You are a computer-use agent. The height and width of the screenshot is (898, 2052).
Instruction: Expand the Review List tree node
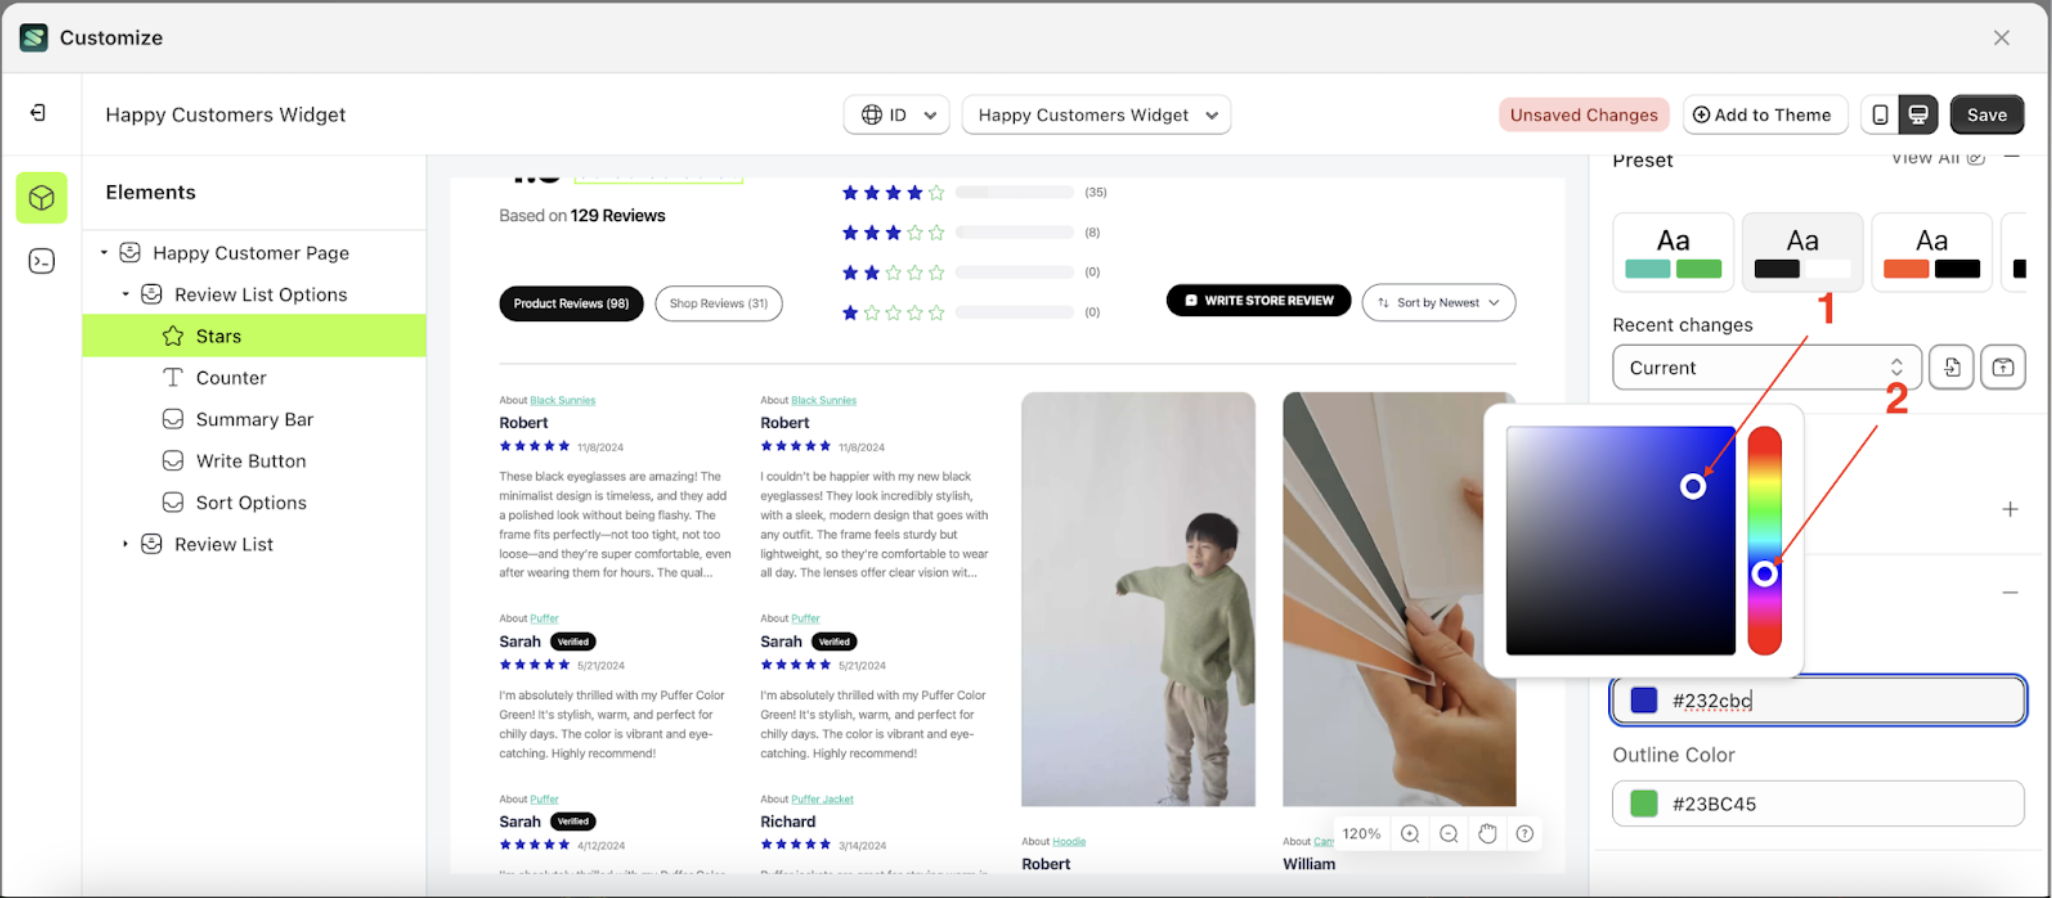[125, 544]
